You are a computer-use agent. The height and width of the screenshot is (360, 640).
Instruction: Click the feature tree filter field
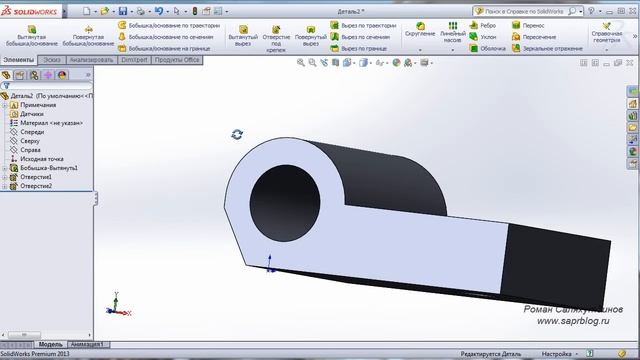[x=47, y=86]
